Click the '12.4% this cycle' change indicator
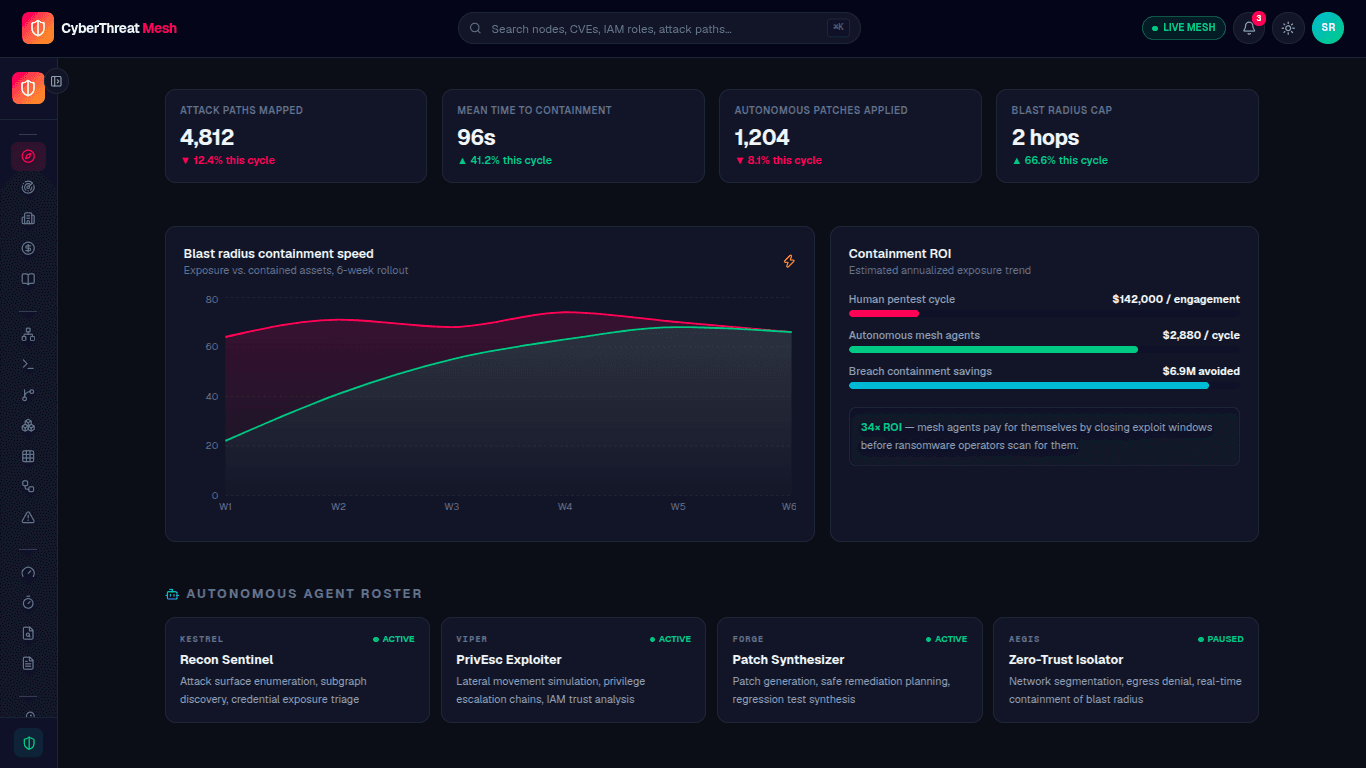The height and width of the screenshot is (768, 1366). (227, 160)
